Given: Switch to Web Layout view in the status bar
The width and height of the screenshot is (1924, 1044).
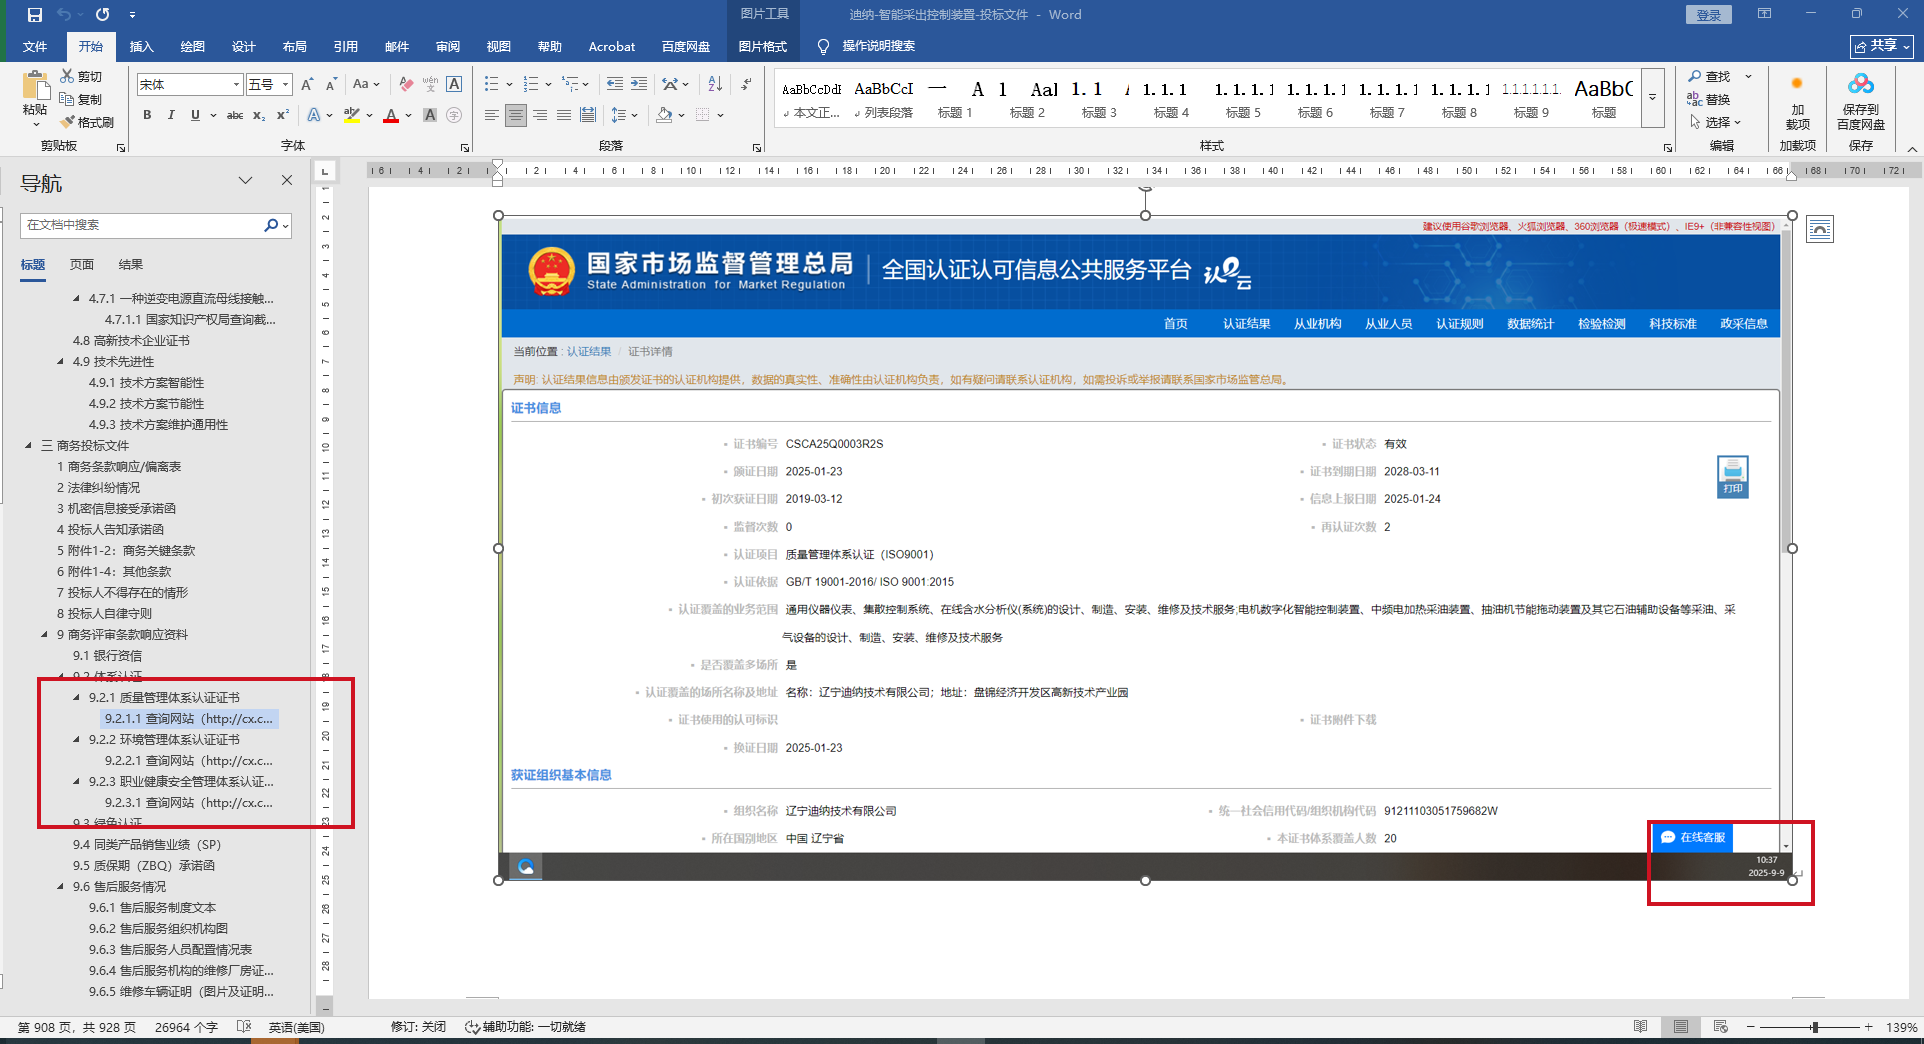Looking at the screenshot, I should coord(1720,1027).
